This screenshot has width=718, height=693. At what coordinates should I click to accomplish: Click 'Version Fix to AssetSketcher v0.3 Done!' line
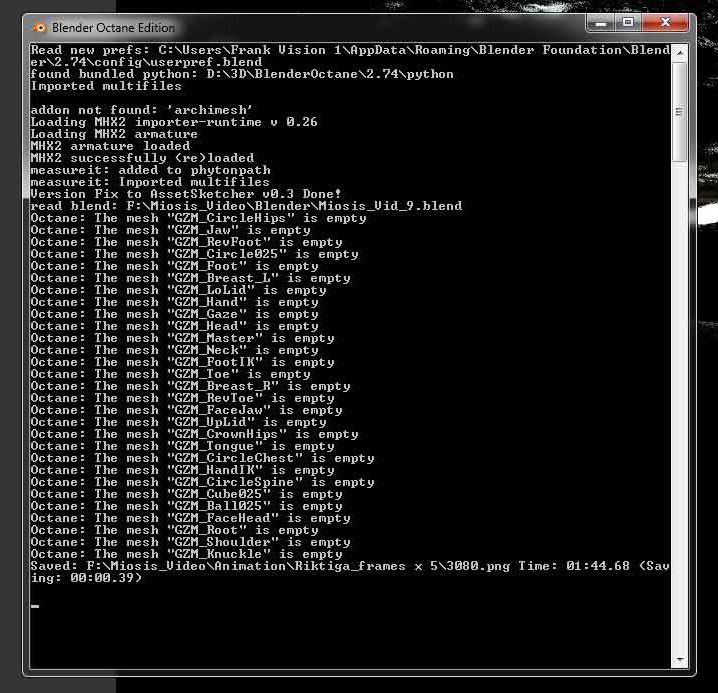pyautogui.click(x=186, y=194)
